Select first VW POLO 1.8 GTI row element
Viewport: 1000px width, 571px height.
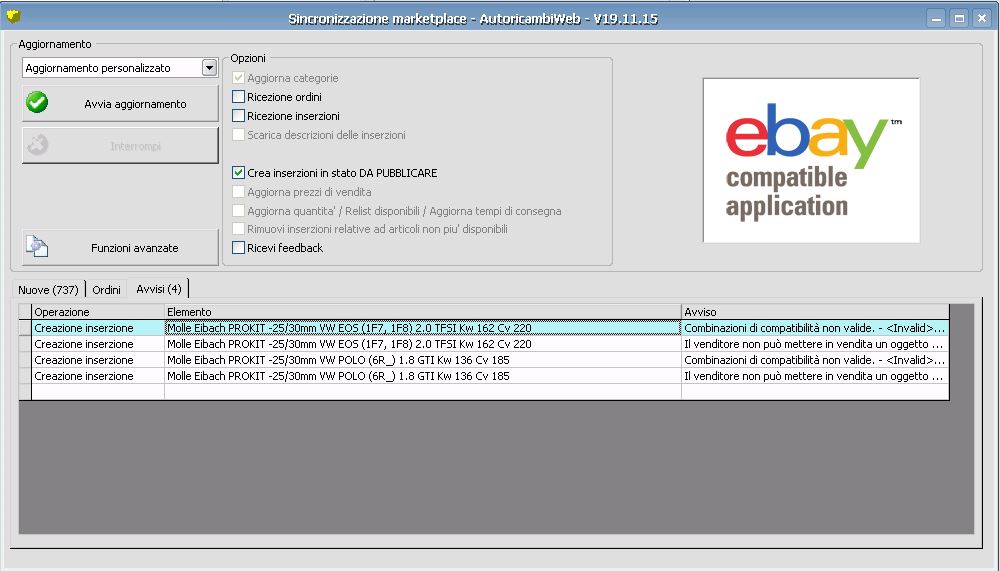click(423, 360)
